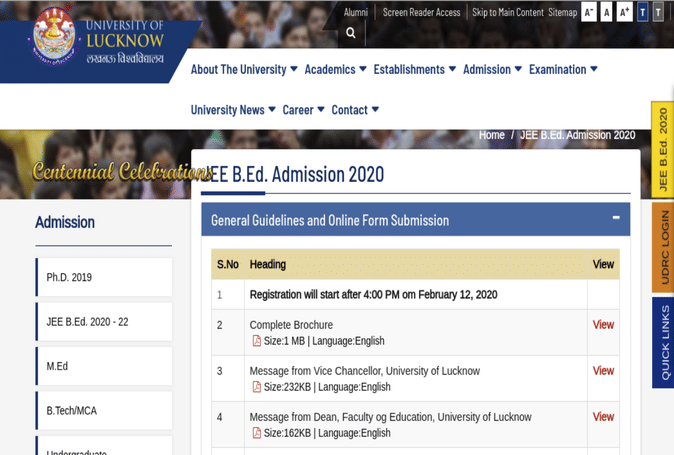Image resolution: width=674 pixels, height=455 pixels.
Task: Open the University News menu
Action: [x=233, y=110]
